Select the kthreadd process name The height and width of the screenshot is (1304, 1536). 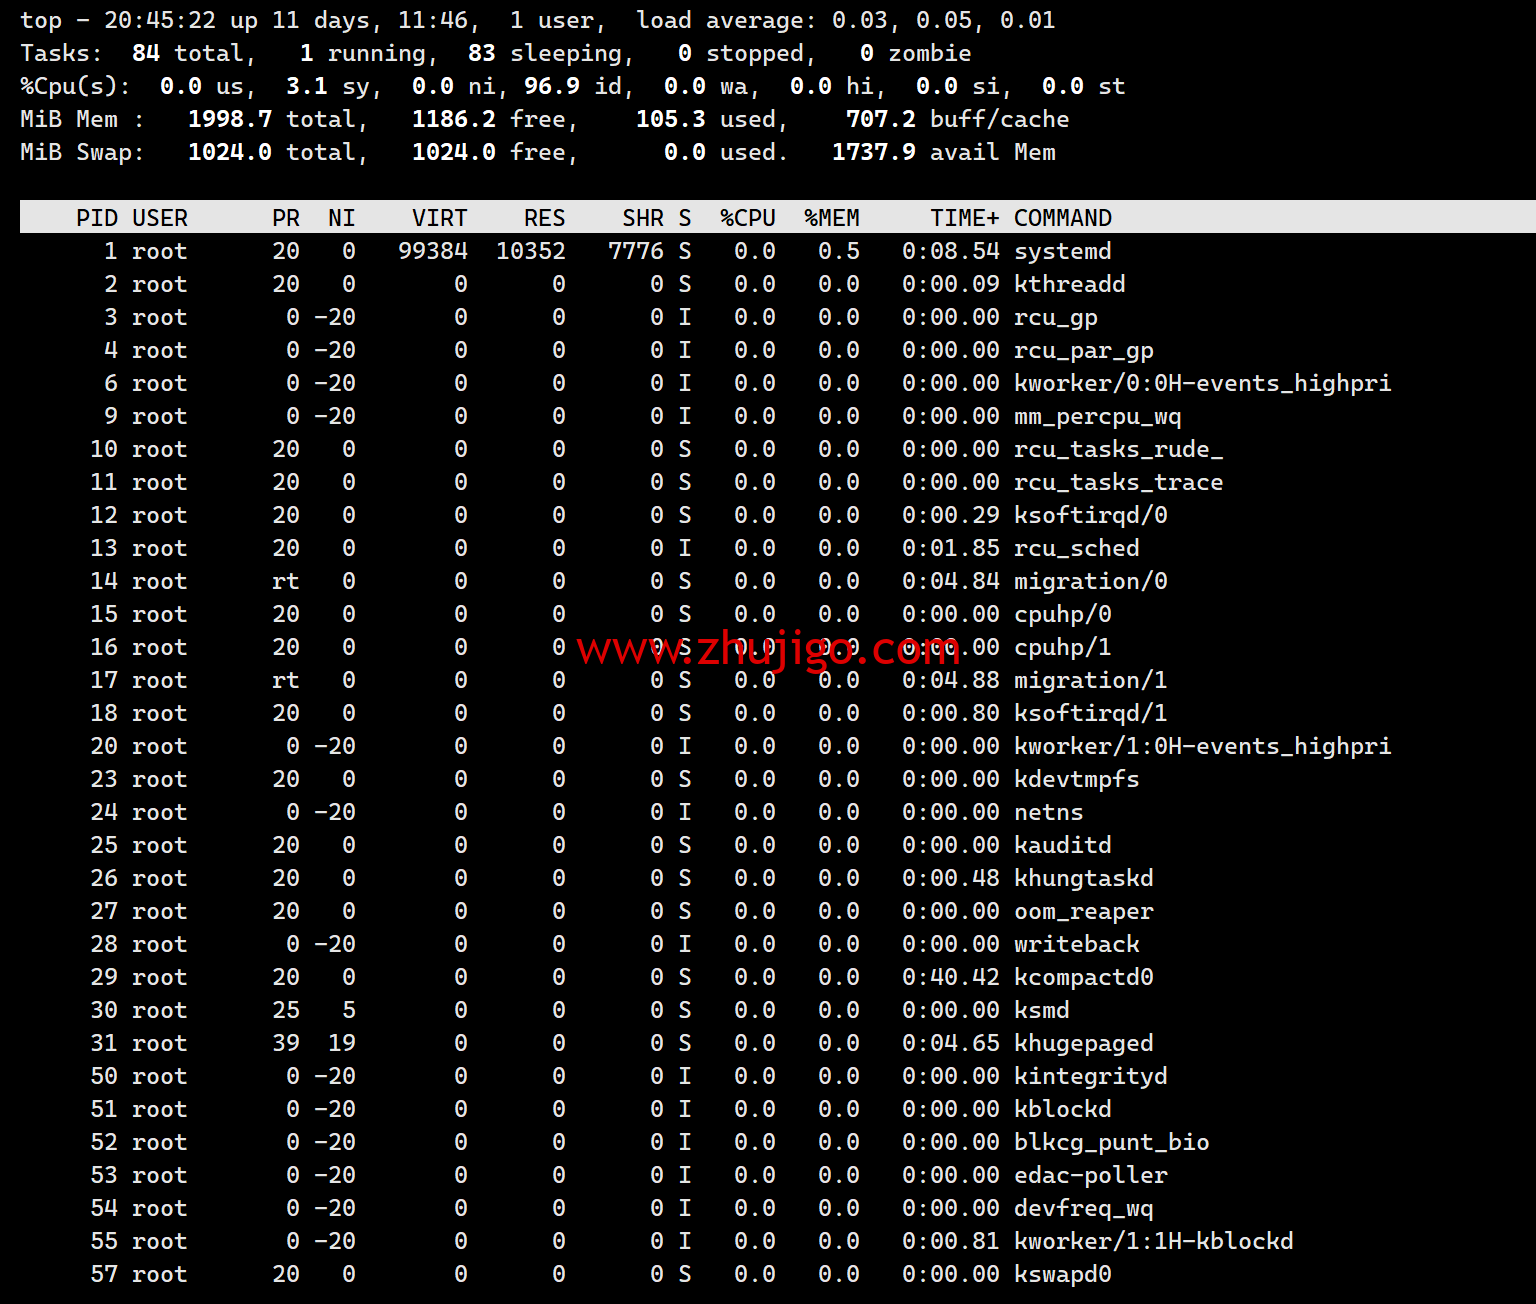pyautogui.click(x=1069, y=284)
